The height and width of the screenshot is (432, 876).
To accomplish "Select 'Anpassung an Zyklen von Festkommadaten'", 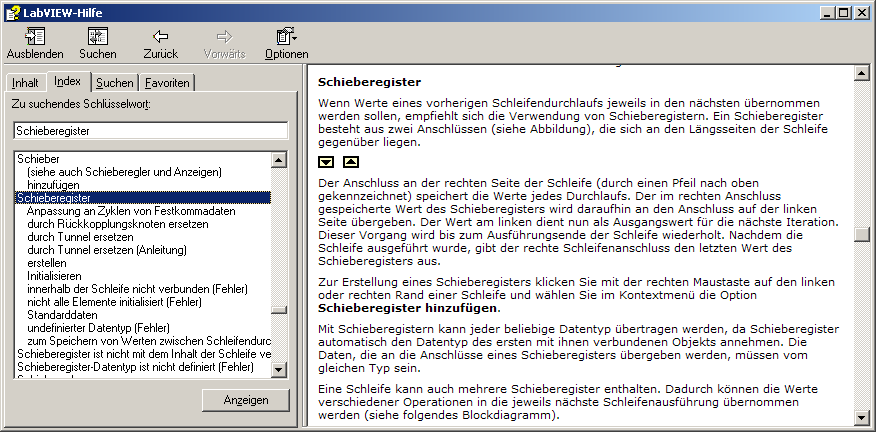I will (x=131, y=211).
